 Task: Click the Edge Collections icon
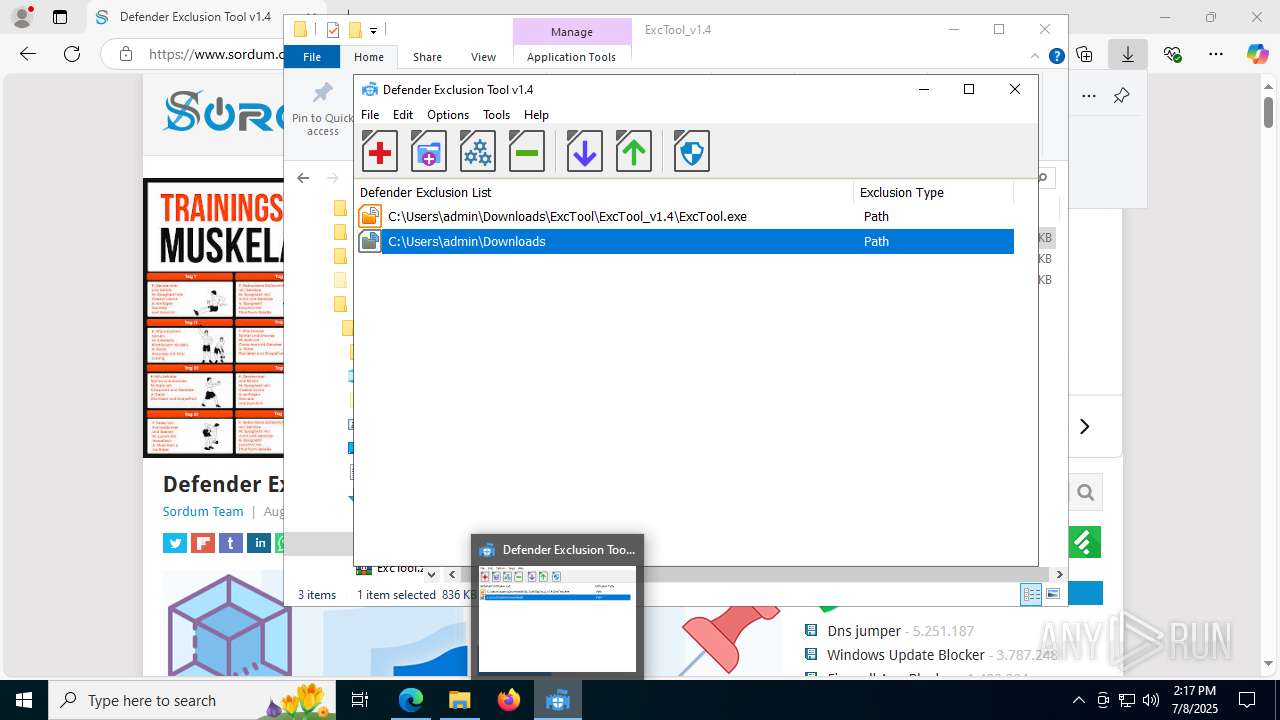(1084, 54)
